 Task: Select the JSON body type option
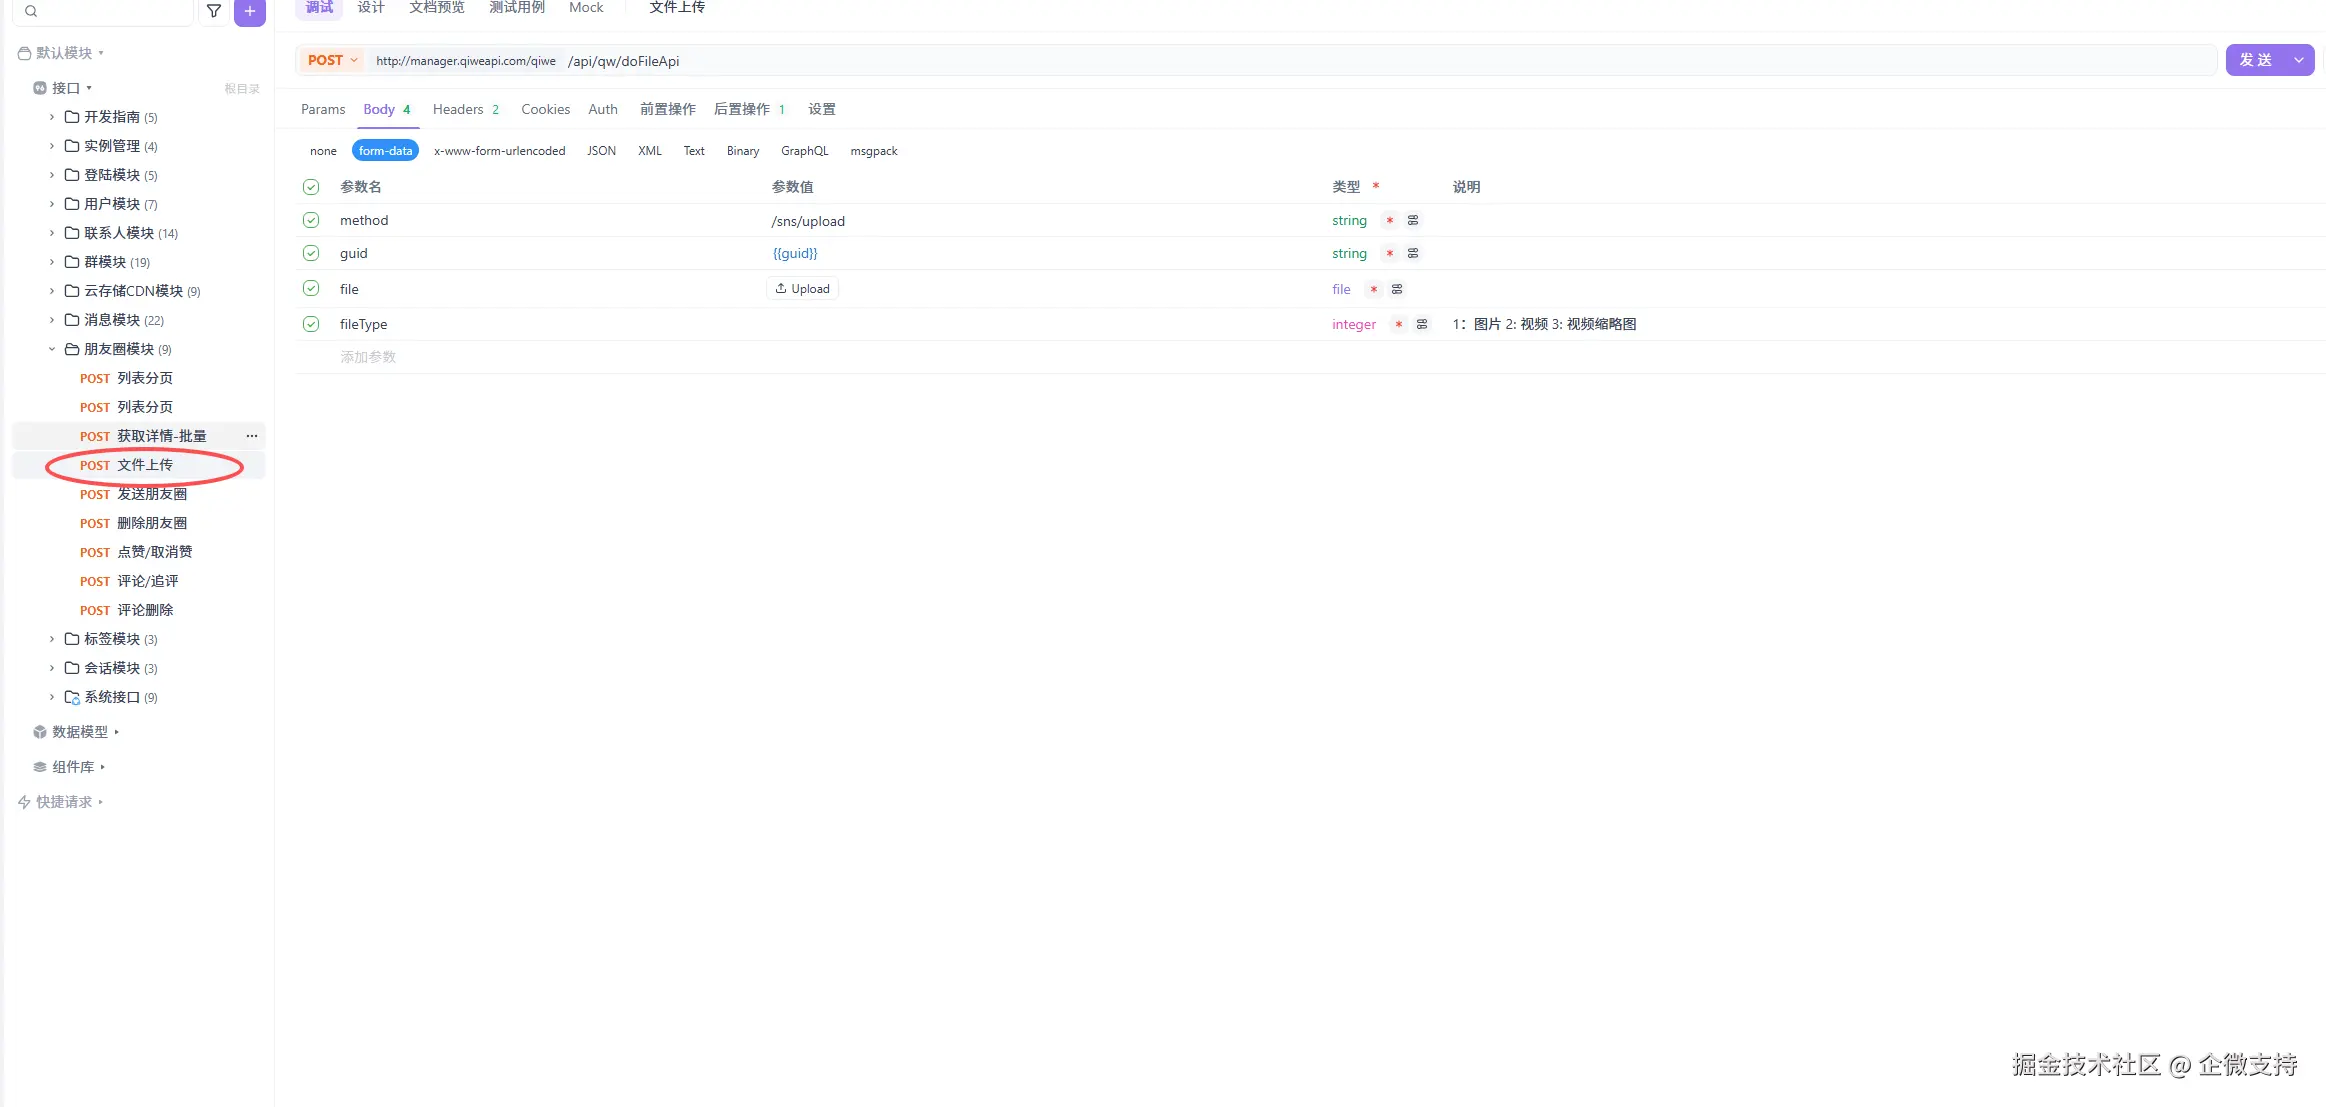pos(601,151)
